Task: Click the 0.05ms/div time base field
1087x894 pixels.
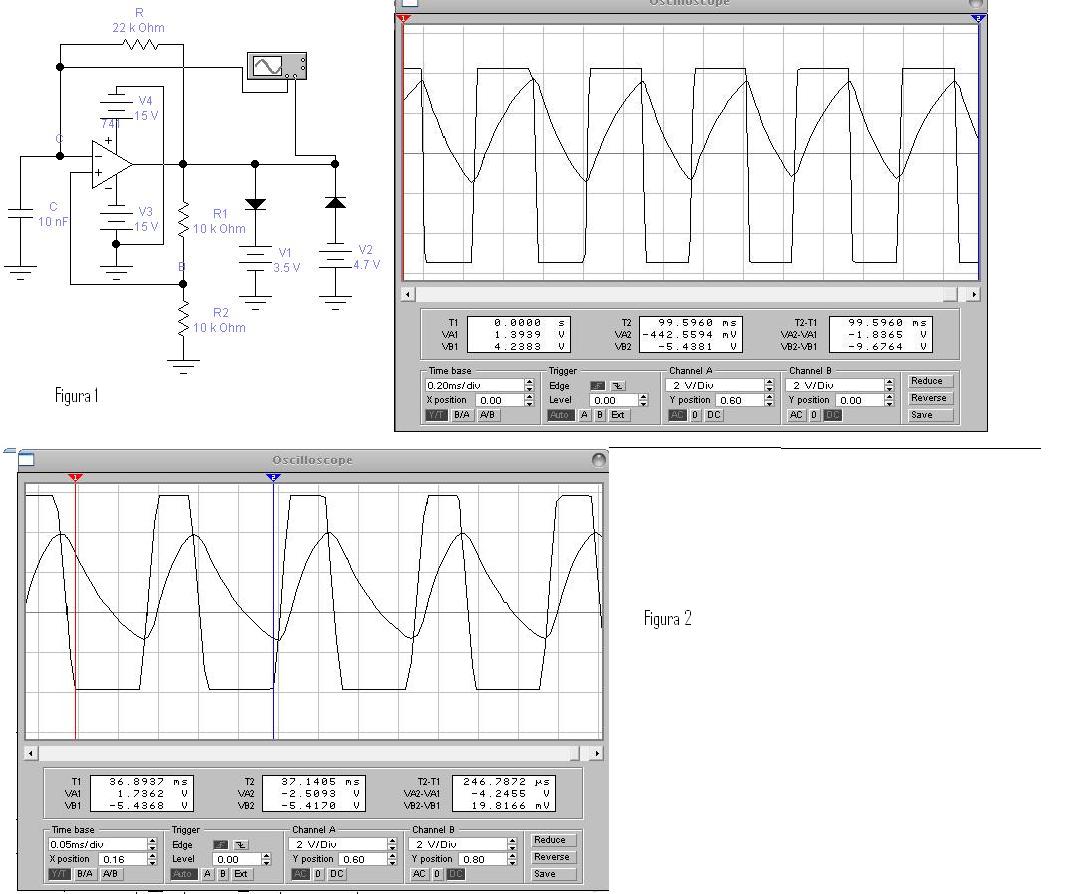Action: (x=96, y=844)
